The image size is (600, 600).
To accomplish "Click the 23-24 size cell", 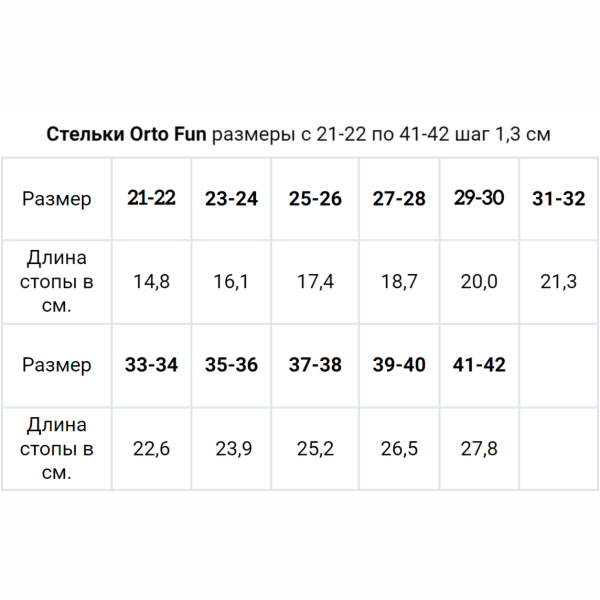I will click(231, 199).
